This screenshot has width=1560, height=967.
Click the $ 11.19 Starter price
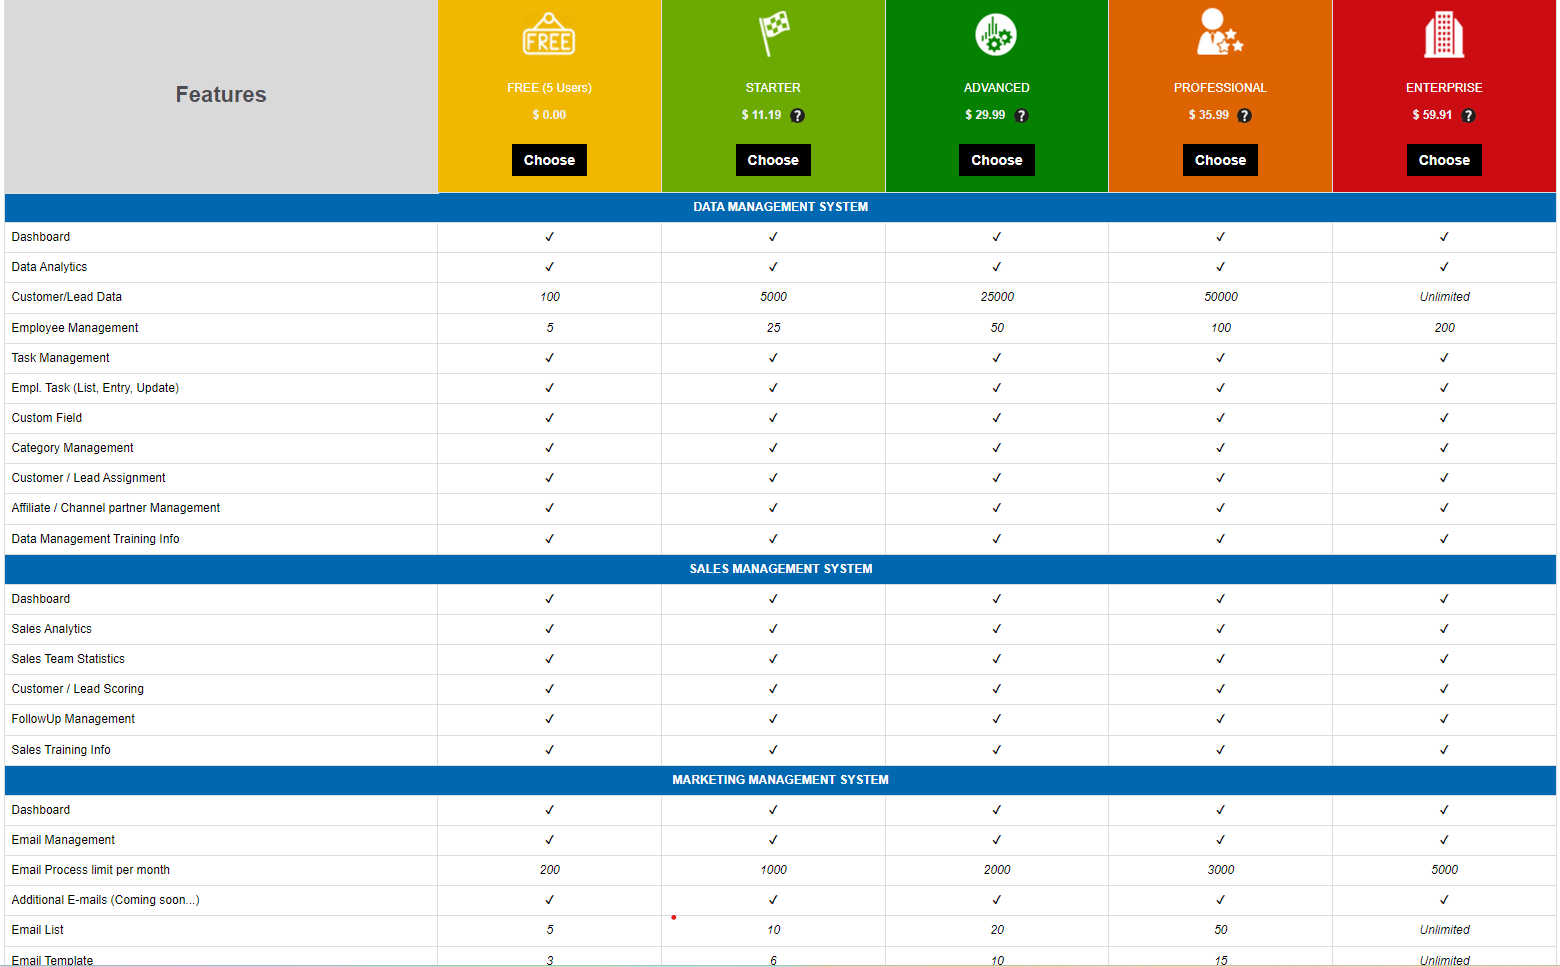coord(761,115)
